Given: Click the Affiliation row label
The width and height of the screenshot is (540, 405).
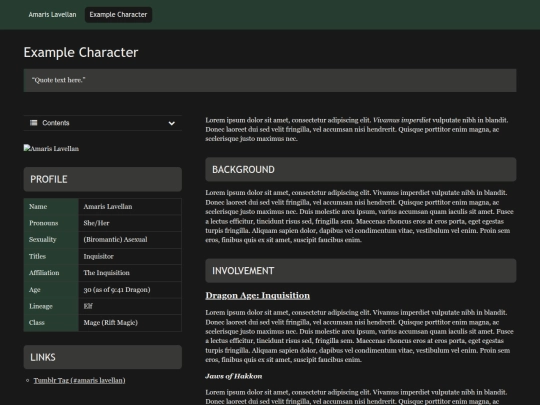Looking at the screenshot, I should (x=51, y=273).
